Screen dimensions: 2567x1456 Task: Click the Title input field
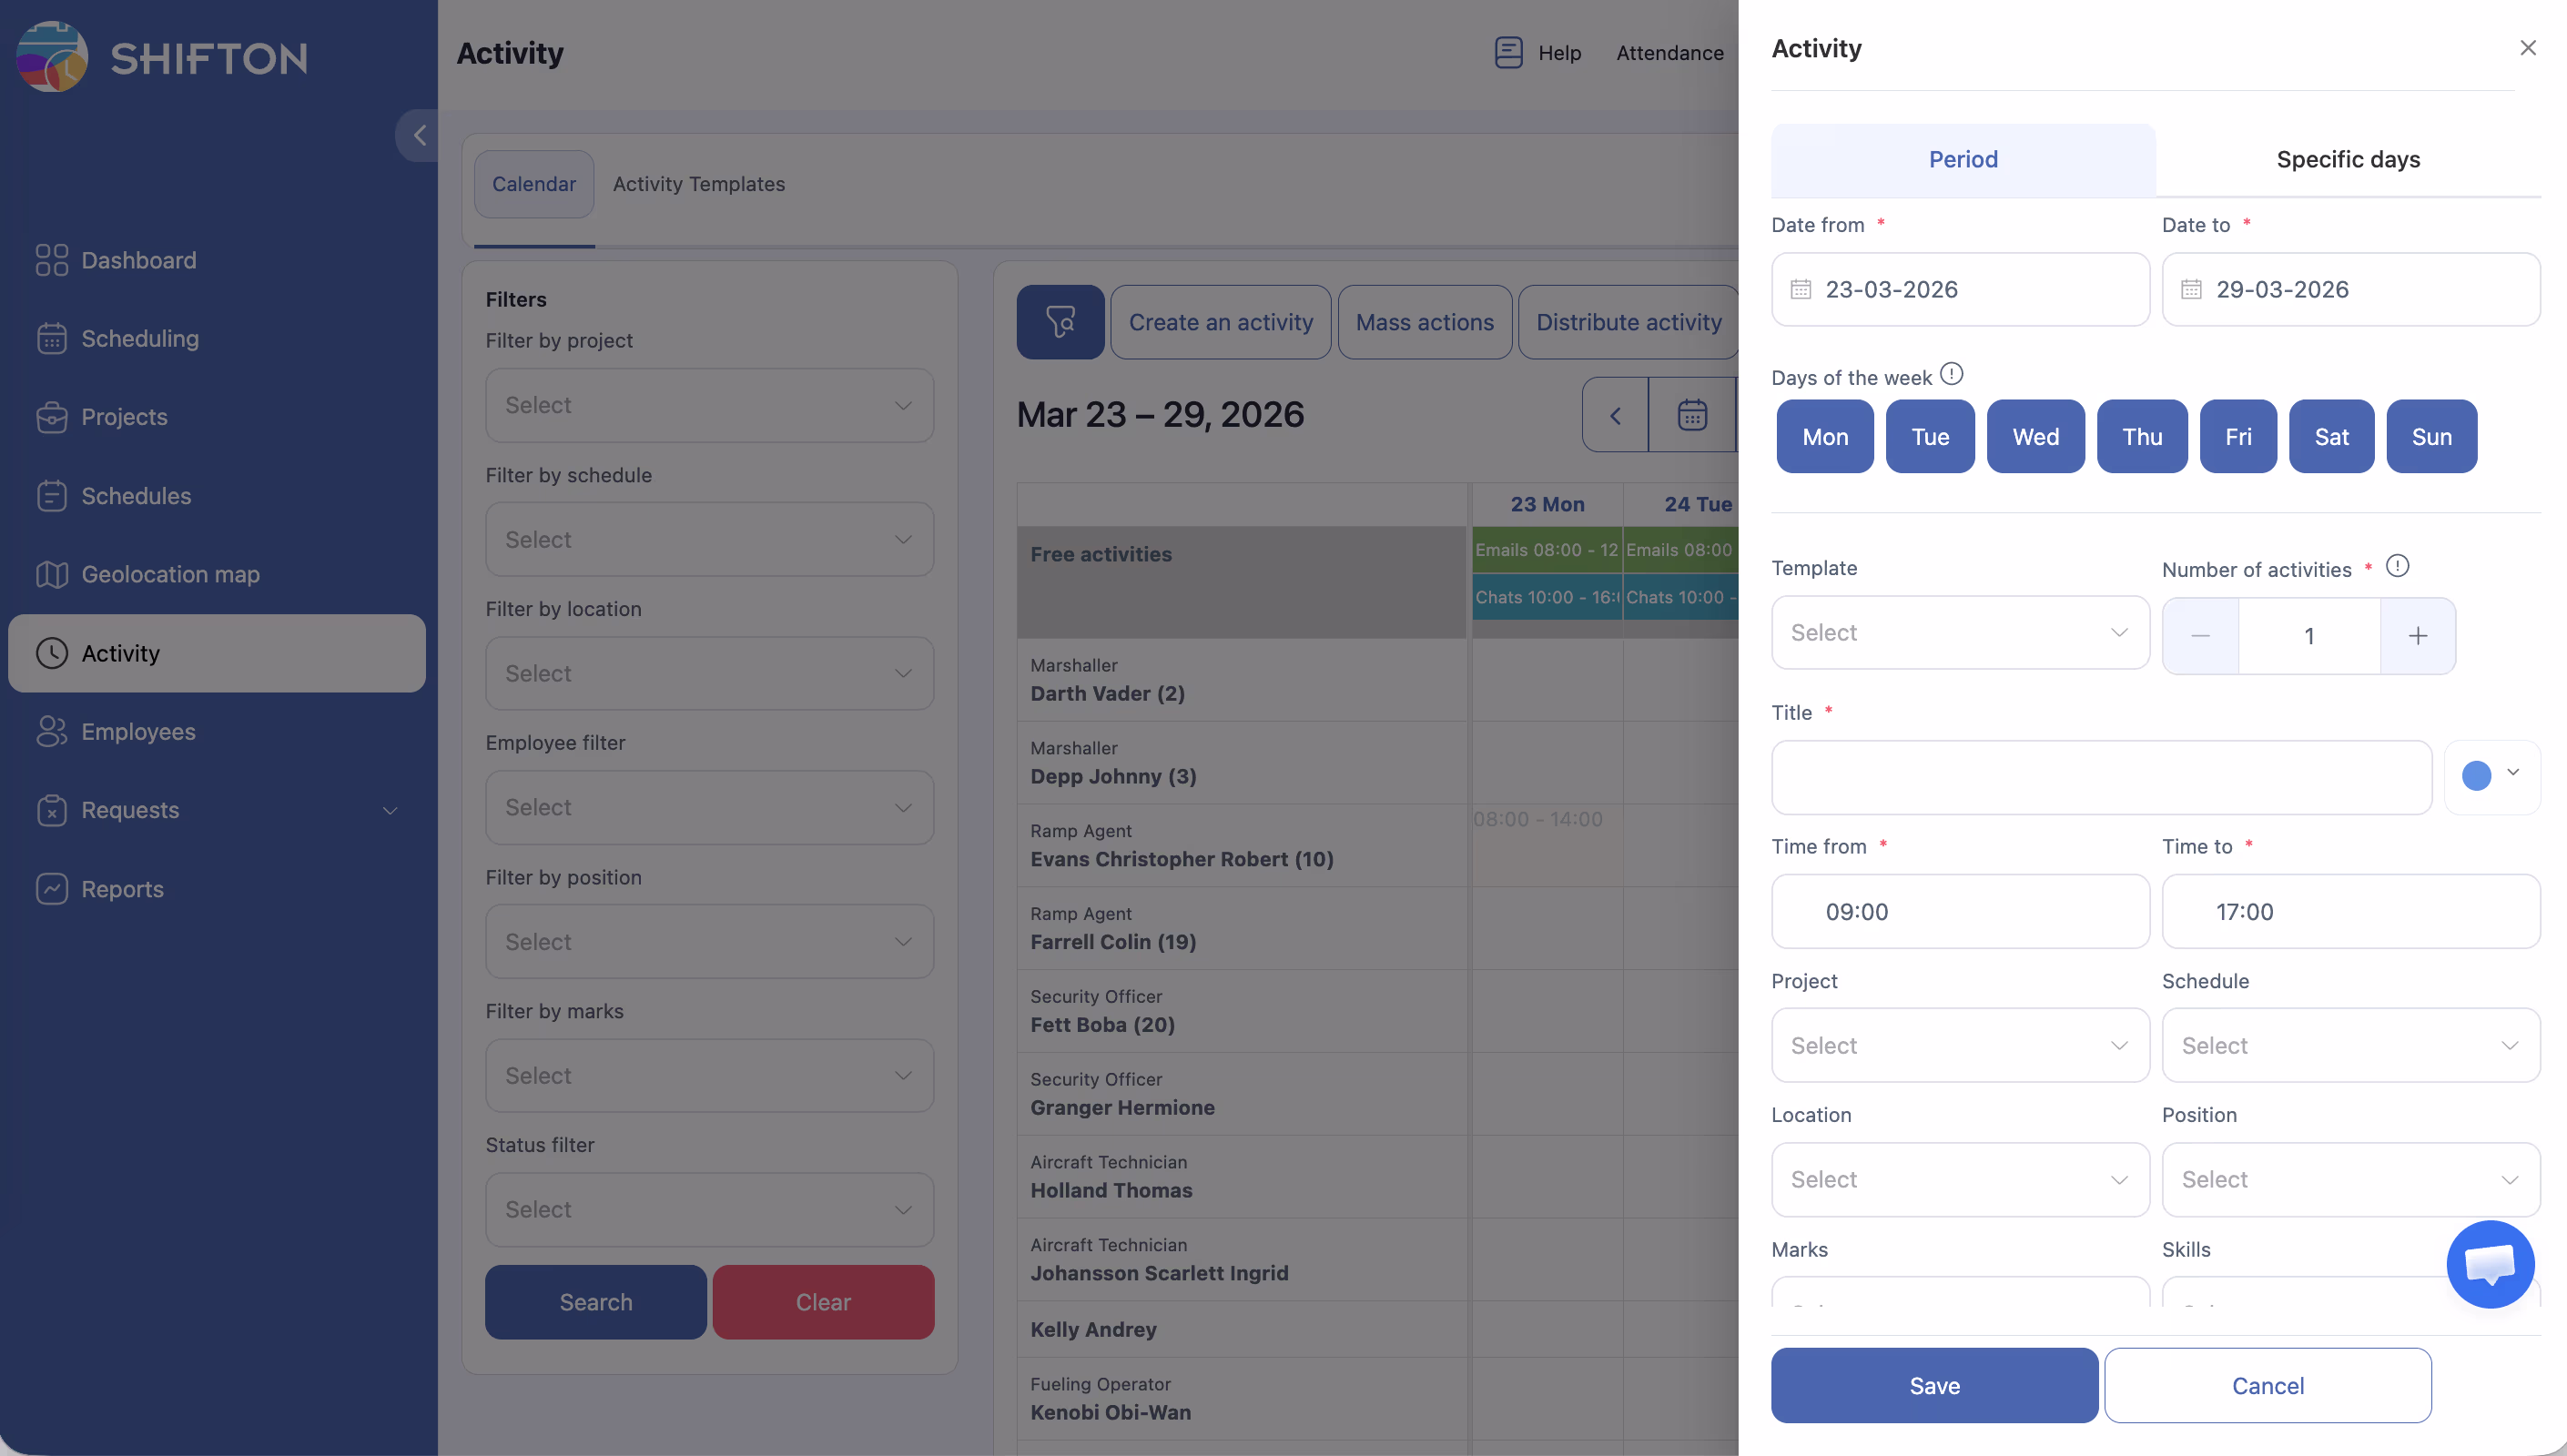[2100, 777]
